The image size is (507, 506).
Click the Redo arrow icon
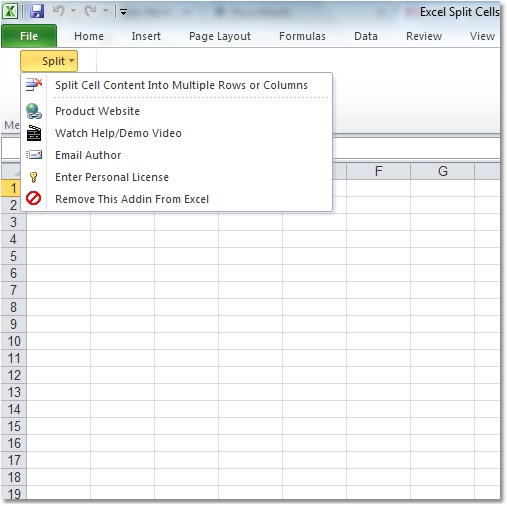(91, 11)
